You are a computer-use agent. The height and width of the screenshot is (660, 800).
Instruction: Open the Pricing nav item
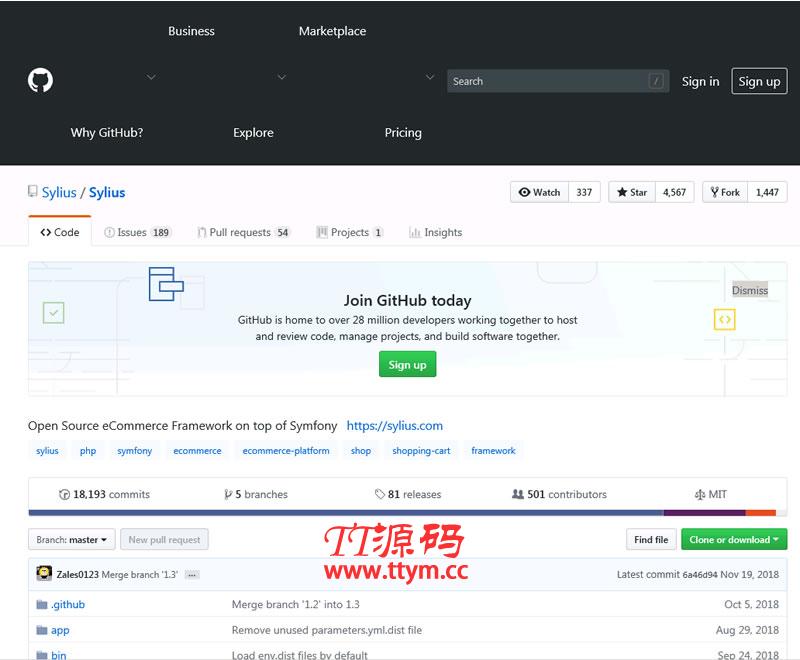point(403,133)
